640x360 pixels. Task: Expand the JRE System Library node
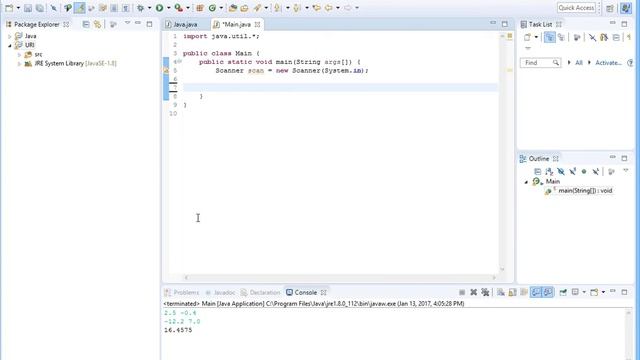point(19,64)
